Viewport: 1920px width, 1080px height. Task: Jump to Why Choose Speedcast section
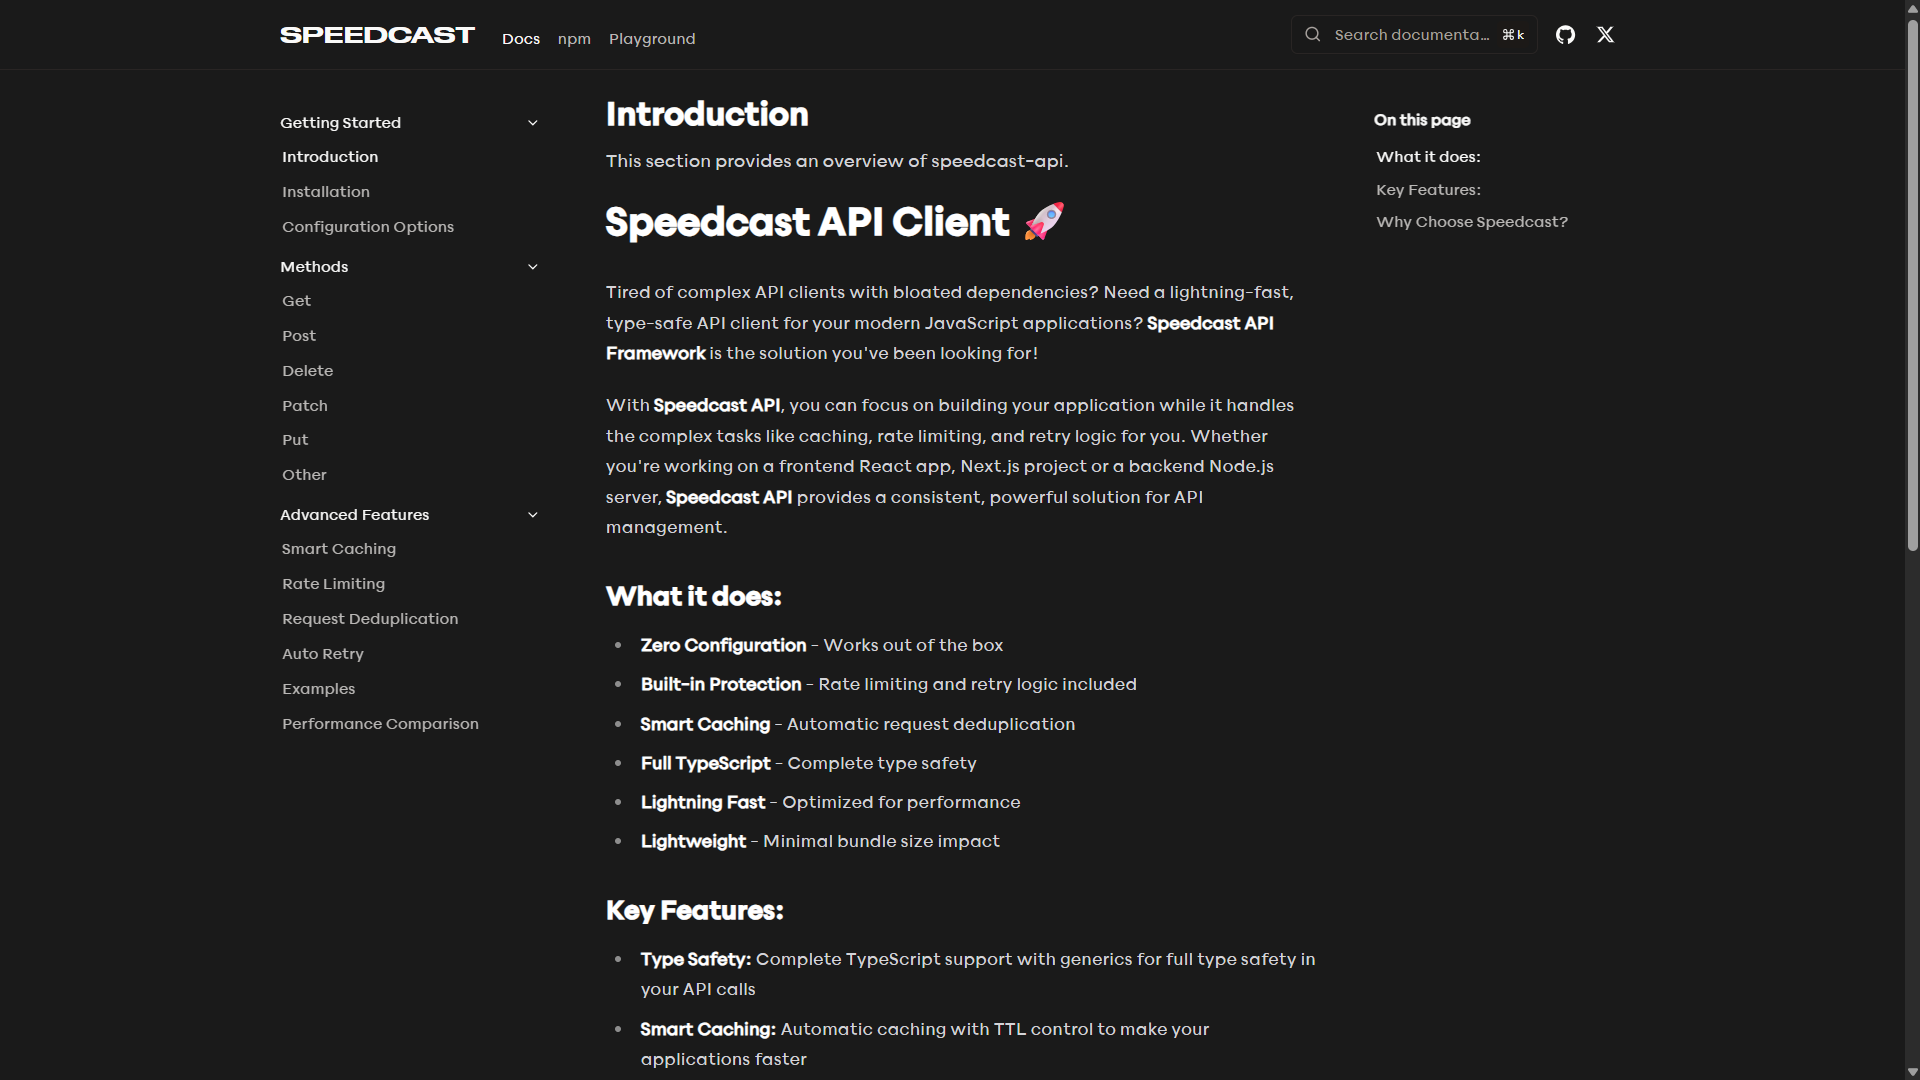(x=1472, y=222)
